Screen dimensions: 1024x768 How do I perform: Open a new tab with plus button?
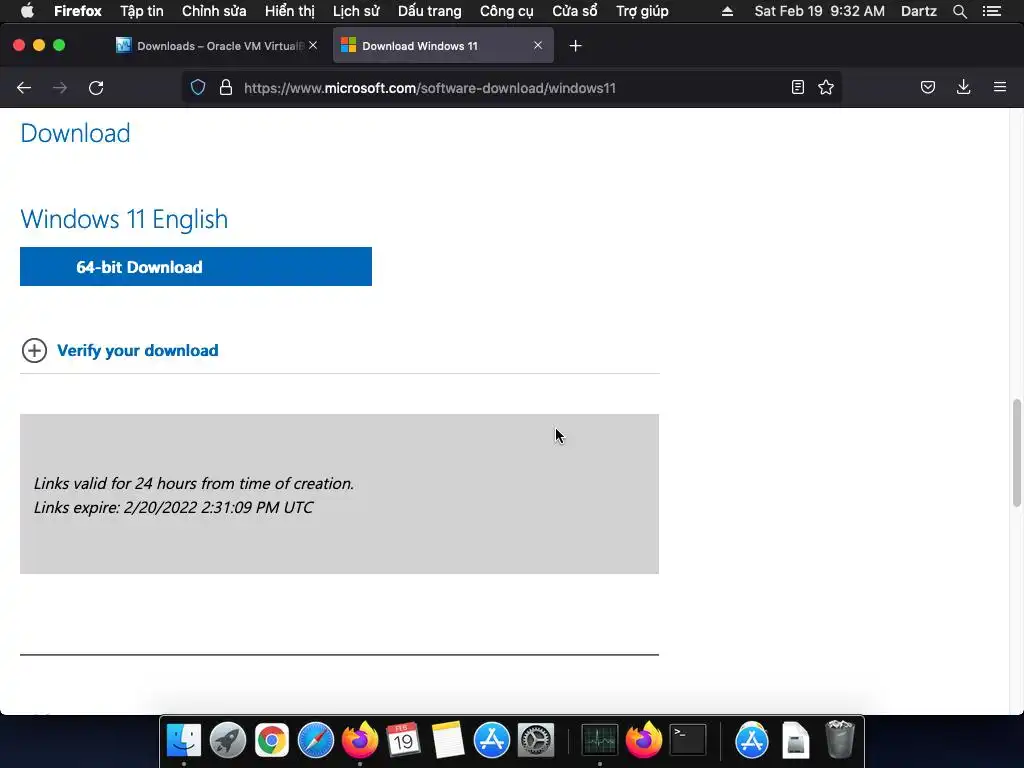(575, 46)
